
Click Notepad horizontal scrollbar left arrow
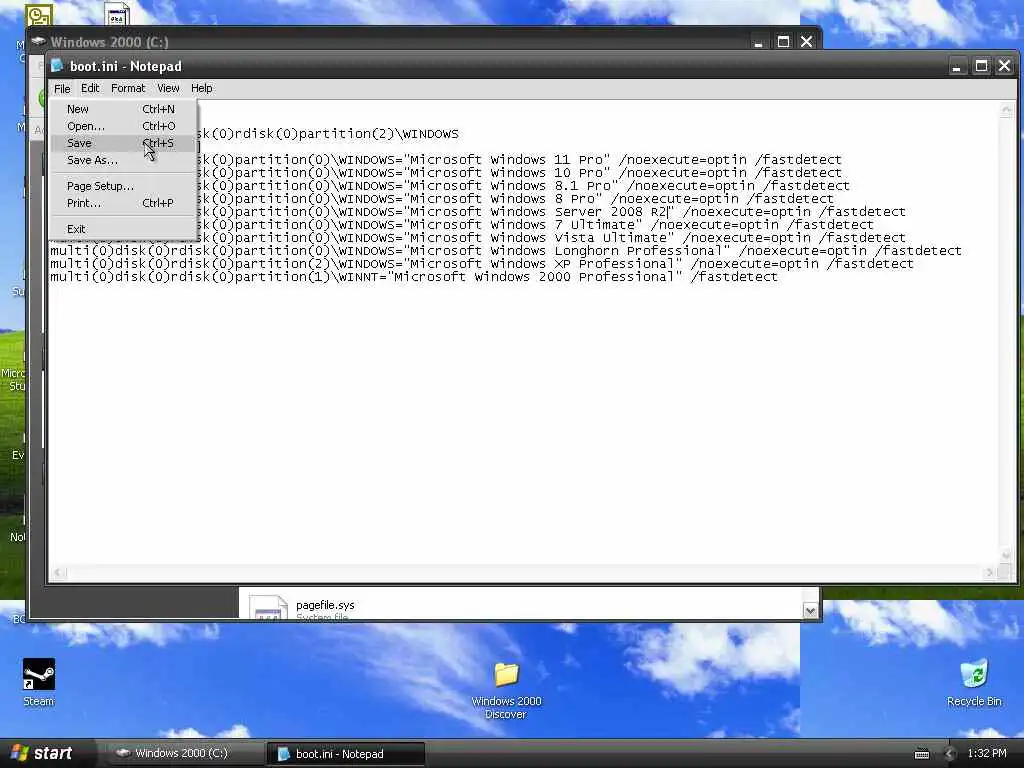click(57, 573)
